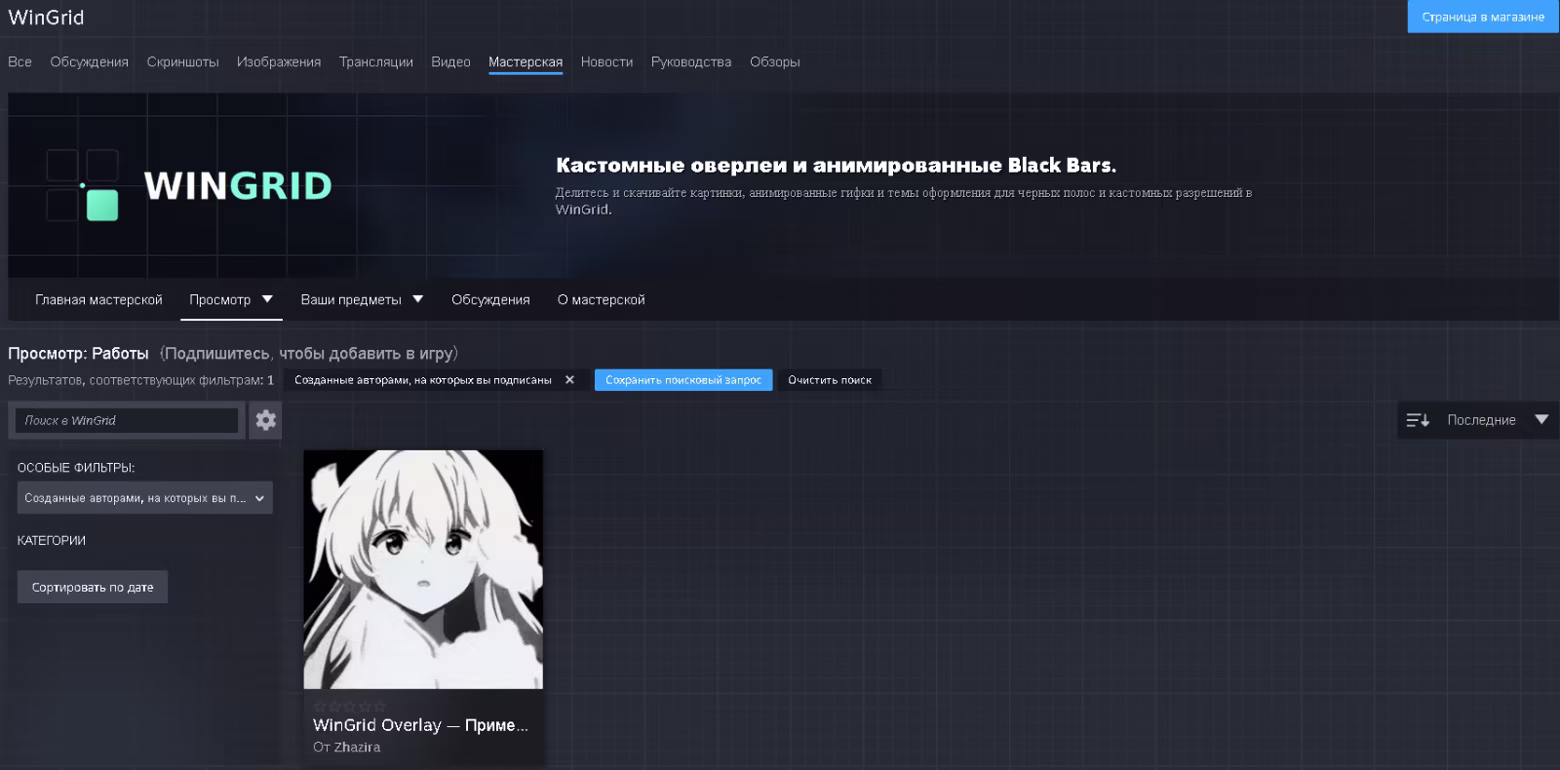Open the О мастерской section
The height and width of the screenshot is (770, 1560).
tap(601, 300)
